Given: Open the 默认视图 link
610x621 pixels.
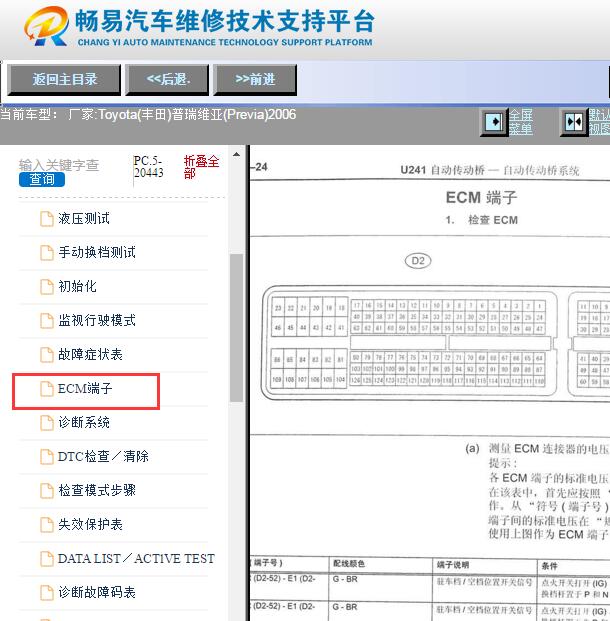Looking at the screenshot, I should (x=599, y=122).
